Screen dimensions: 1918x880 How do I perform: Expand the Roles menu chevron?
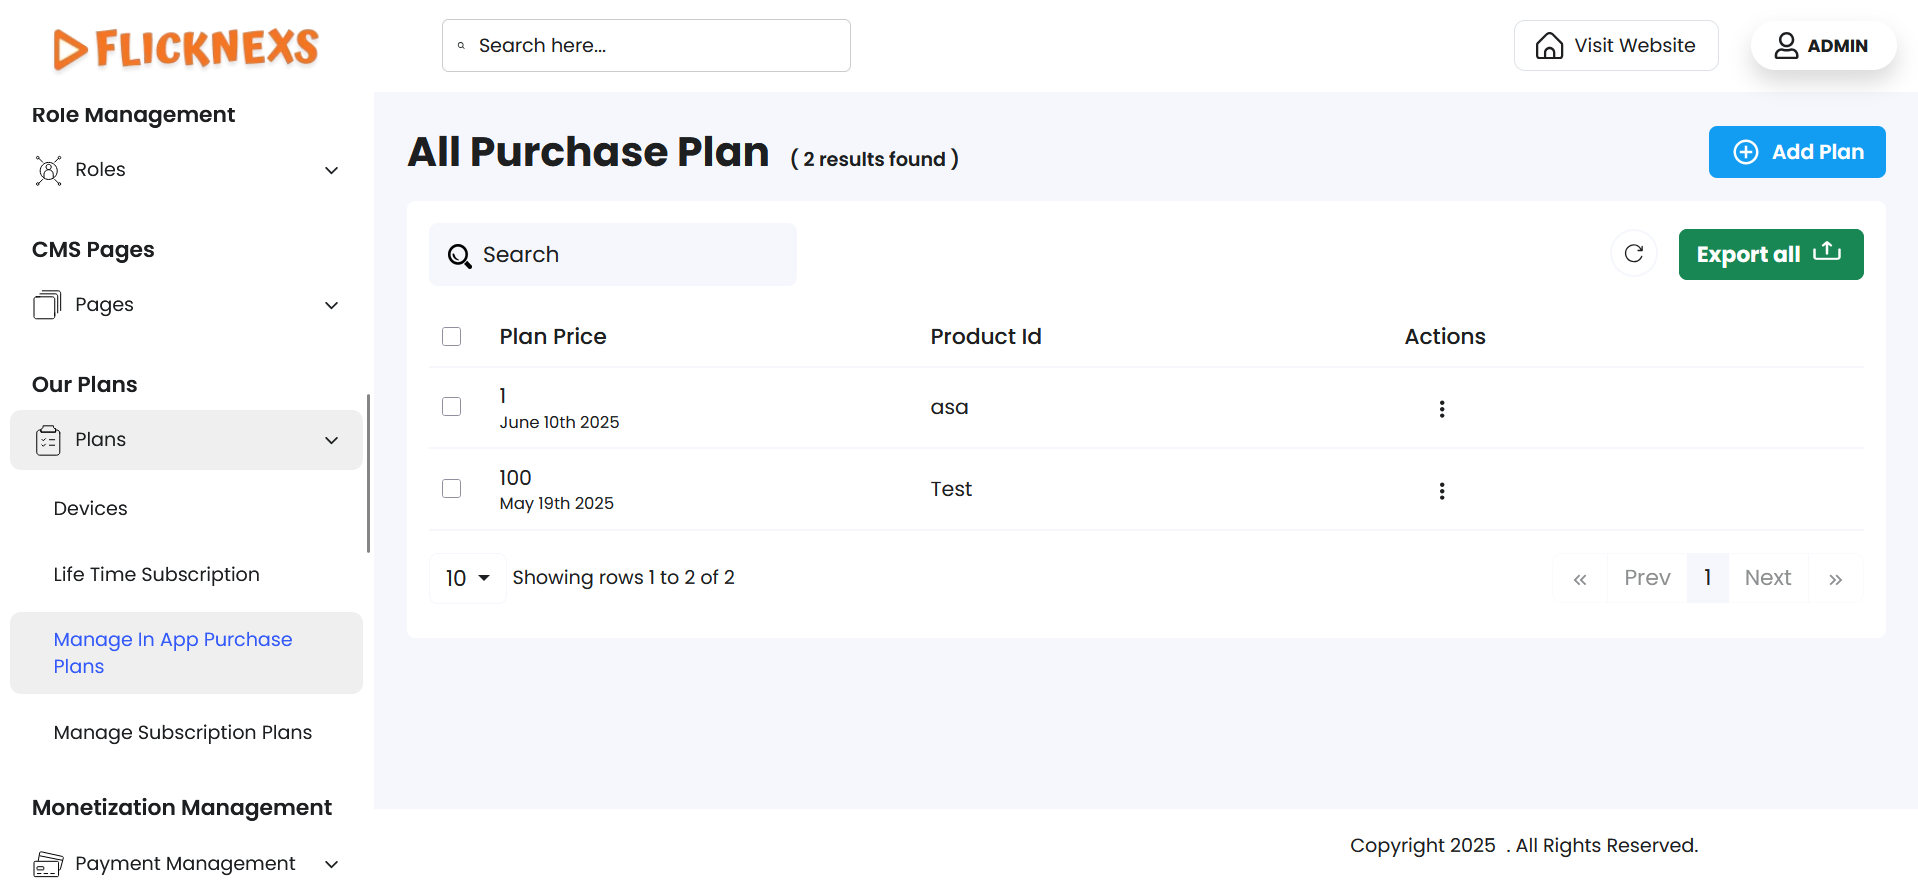coord(332,170)
